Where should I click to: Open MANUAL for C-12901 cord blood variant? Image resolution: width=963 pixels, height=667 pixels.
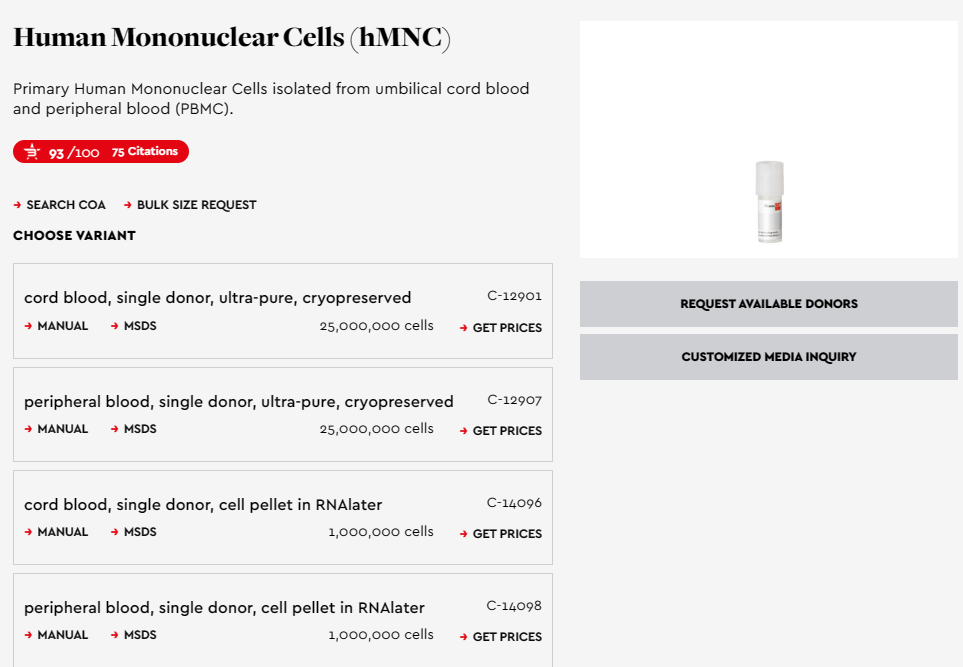coord(57,326)
